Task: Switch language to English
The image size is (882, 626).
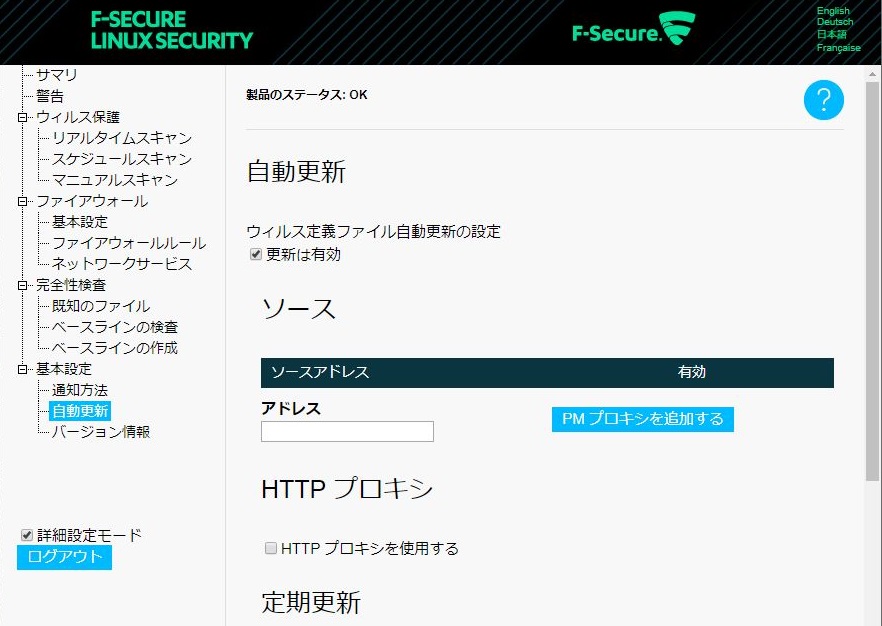Action: pos(833,11)
